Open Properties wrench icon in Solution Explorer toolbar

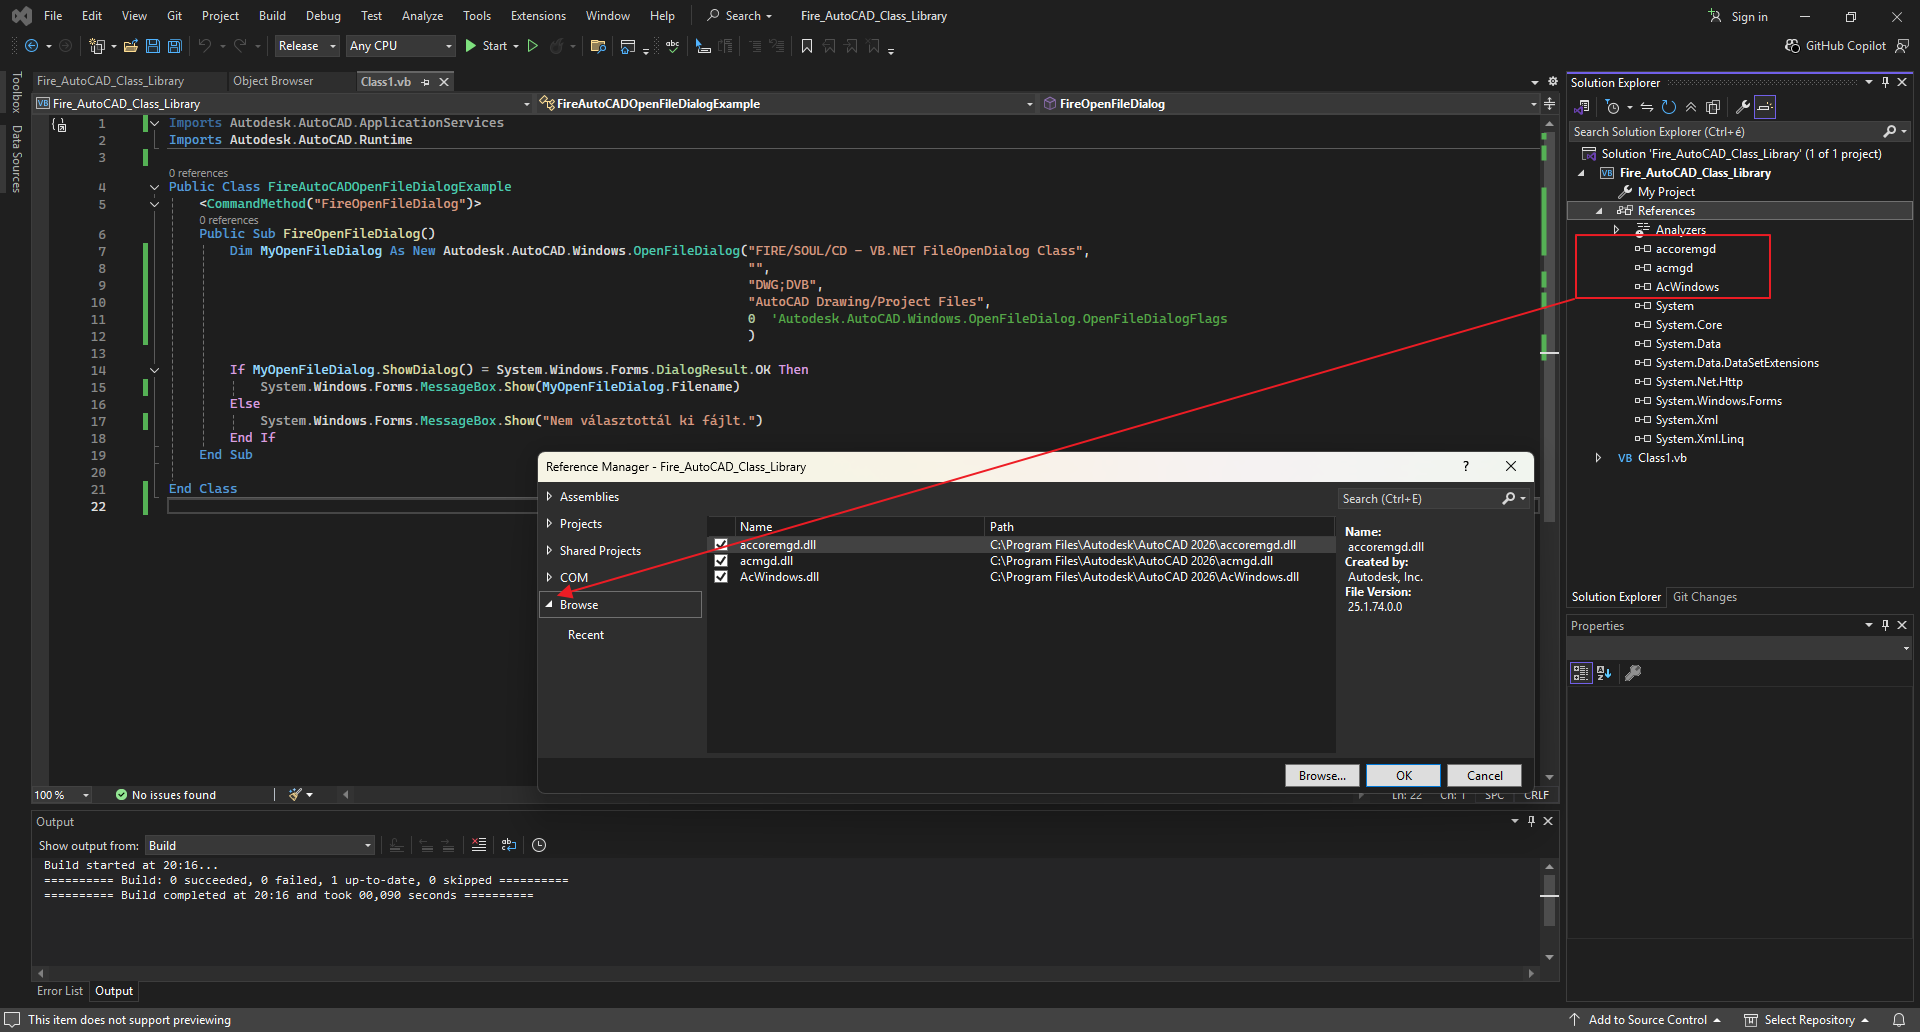(x=1742, y=107)
